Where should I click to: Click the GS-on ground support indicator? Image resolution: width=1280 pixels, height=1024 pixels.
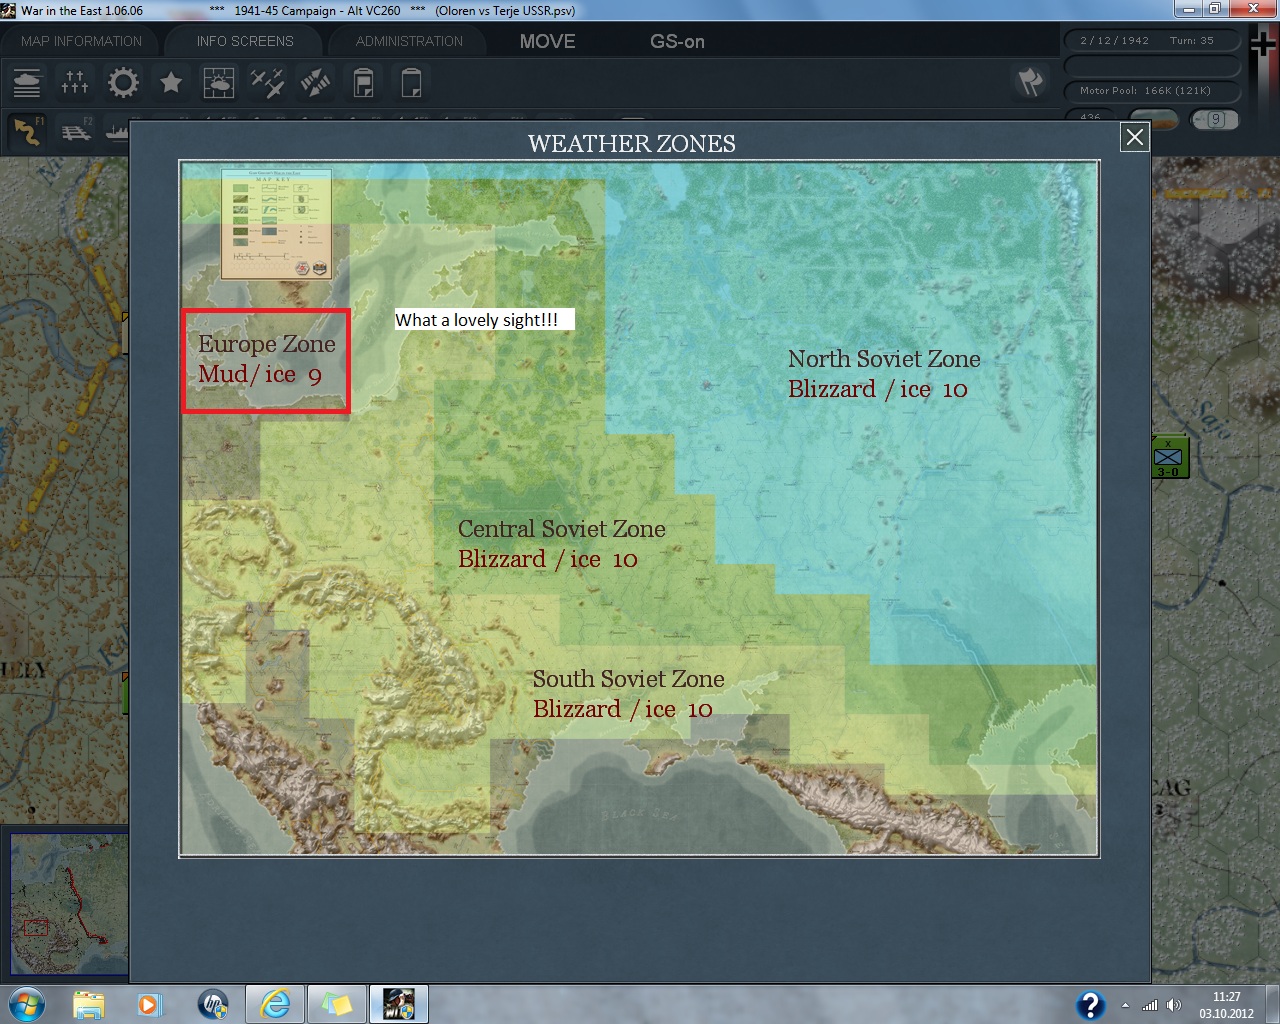point(677,41)
